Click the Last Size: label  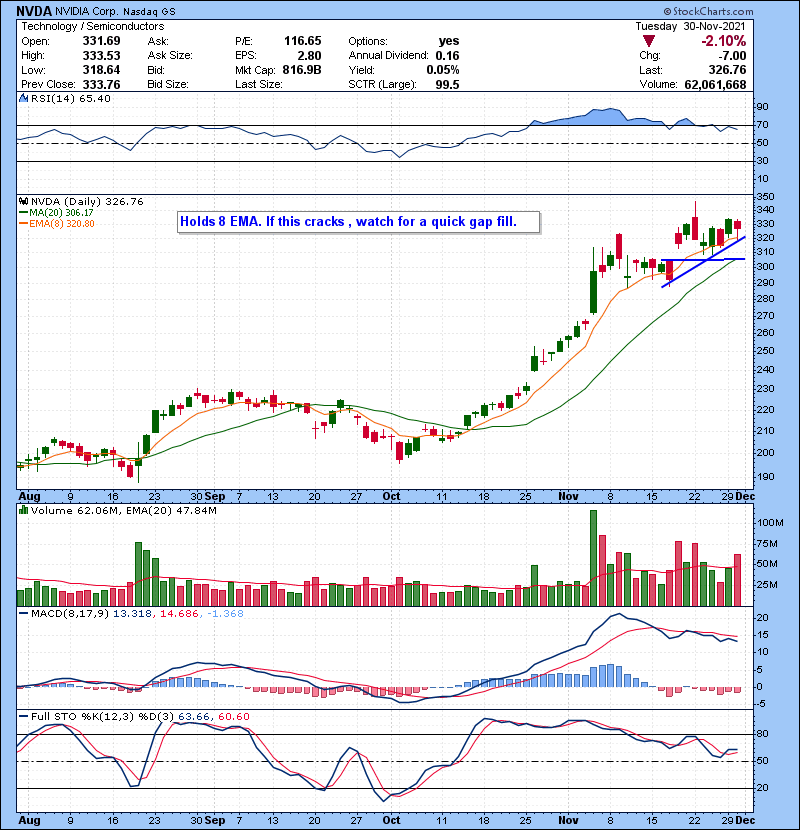tap(258, 85)
